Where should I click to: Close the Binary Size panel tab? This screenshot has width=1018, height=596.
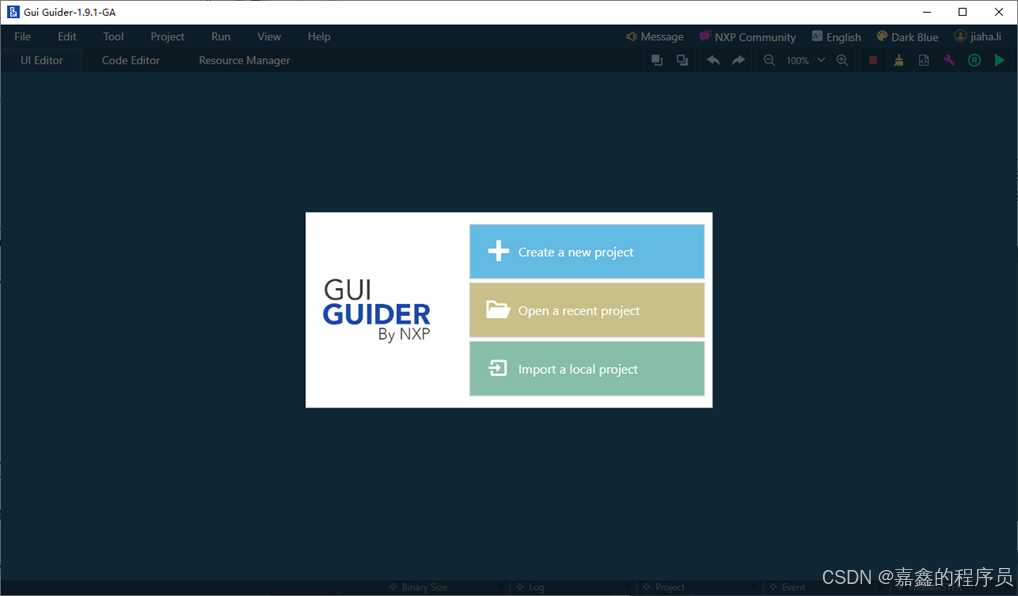(500, 587)
